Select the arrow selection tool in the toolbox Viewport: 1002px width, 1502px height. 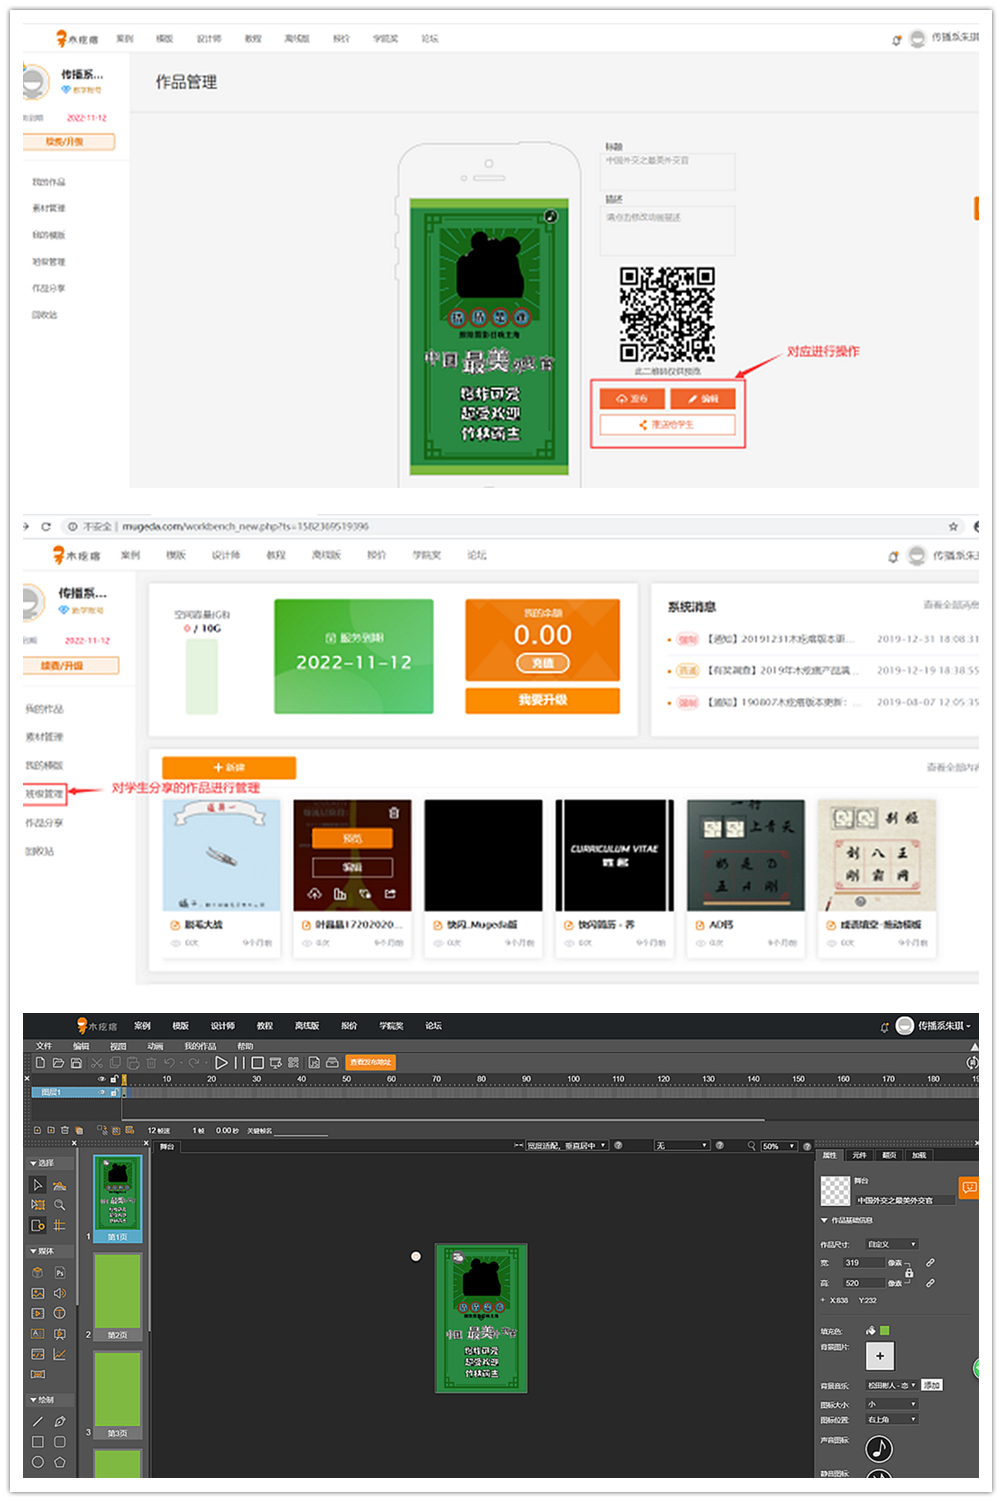(38, 1185)
